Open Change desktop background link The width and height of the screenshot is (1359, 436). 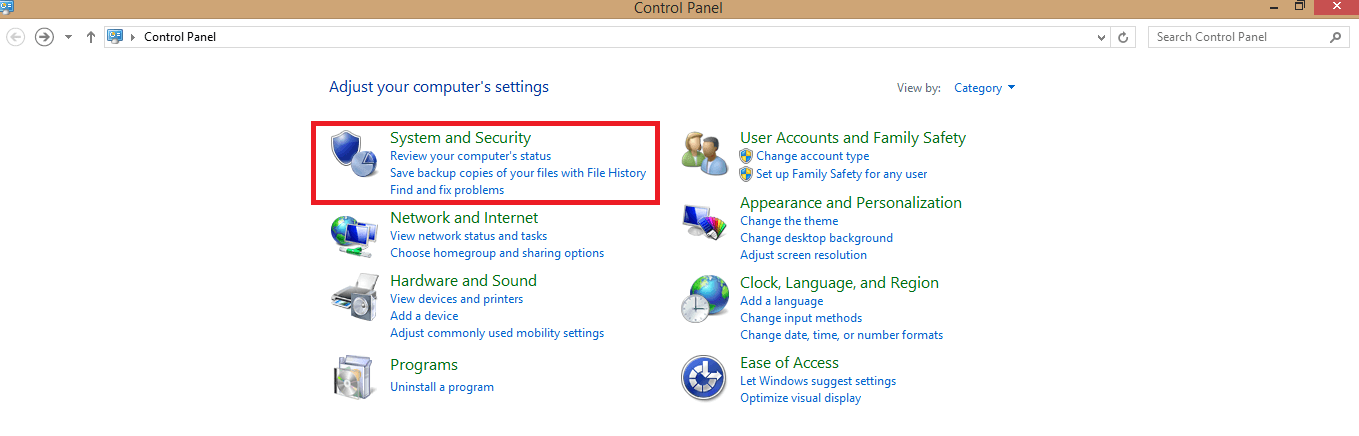816,238
